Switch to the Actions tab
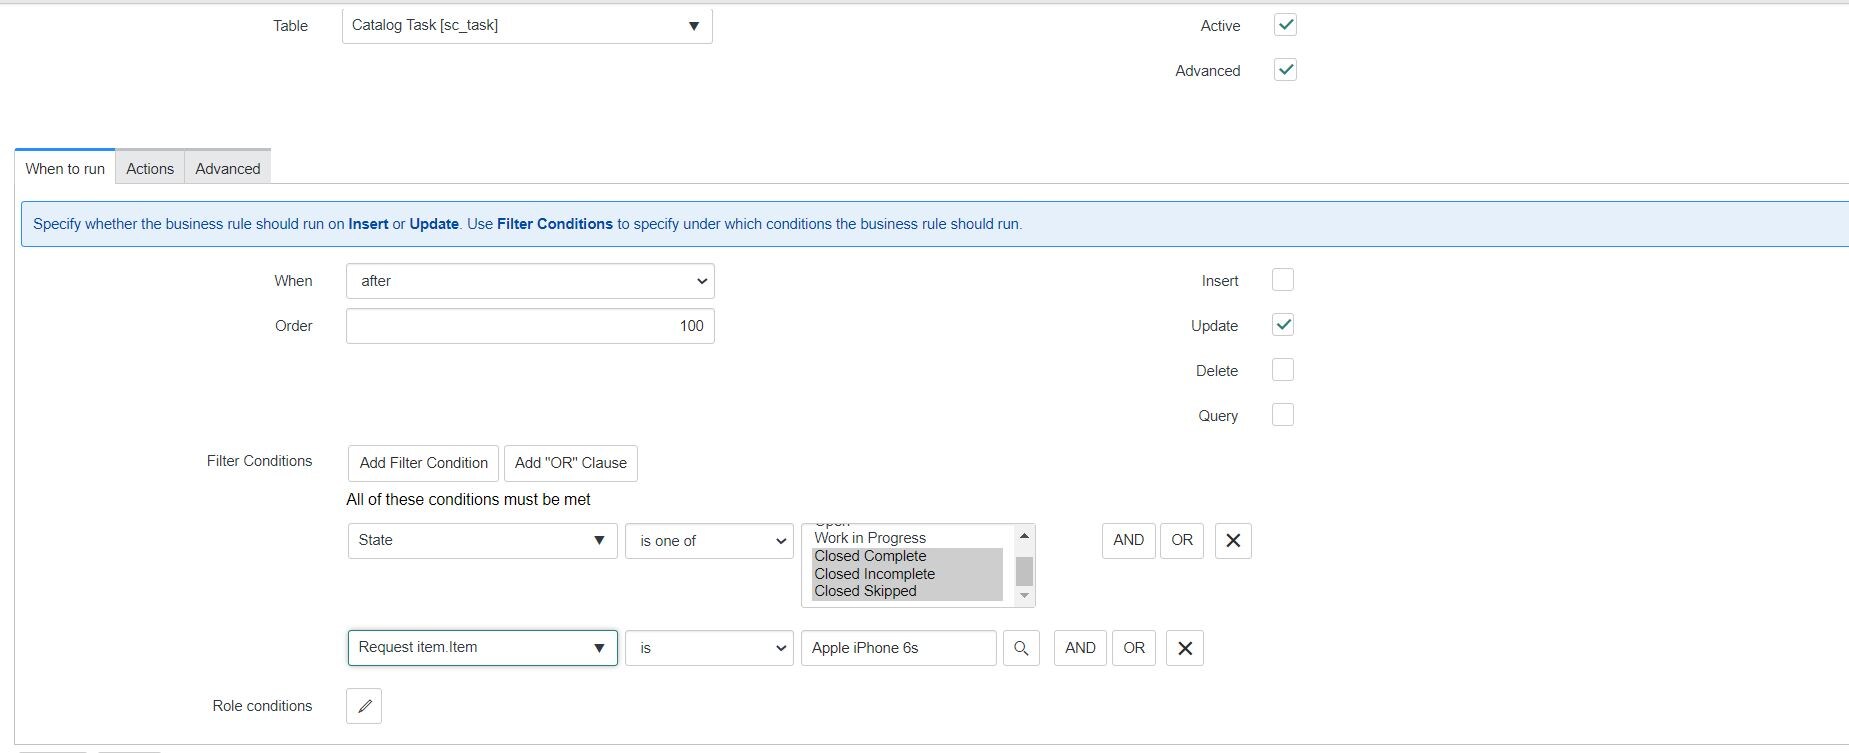 150,168
